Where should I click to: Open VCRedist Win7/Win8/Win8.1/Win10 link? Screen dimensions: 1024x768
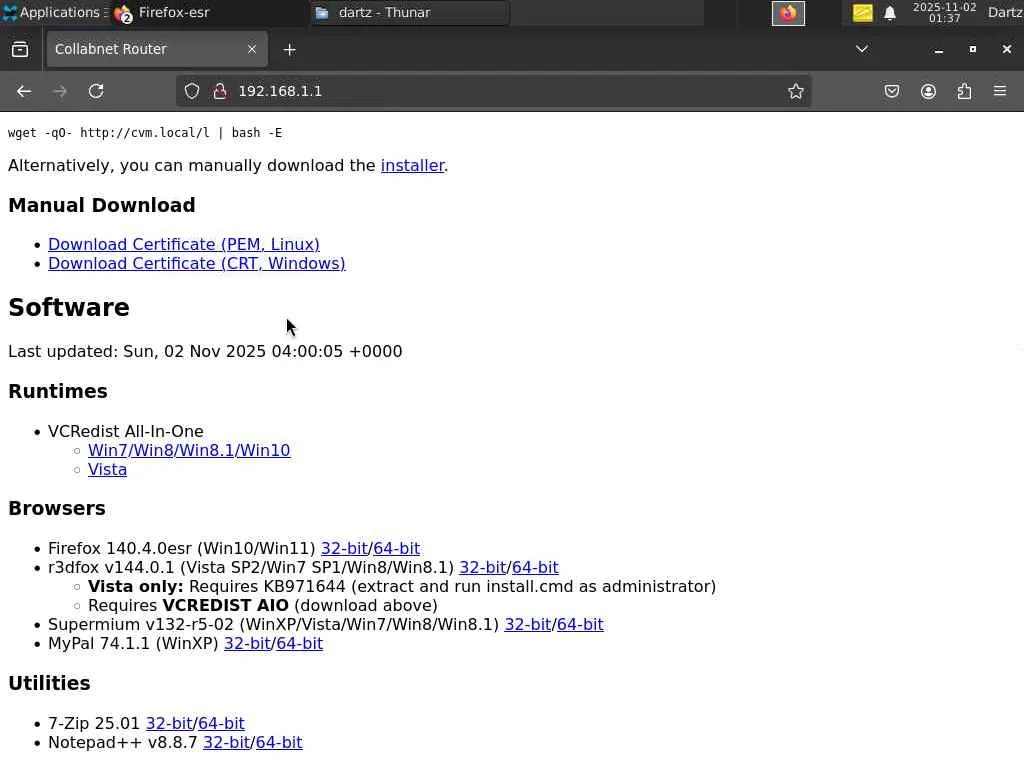coord(189,451)
